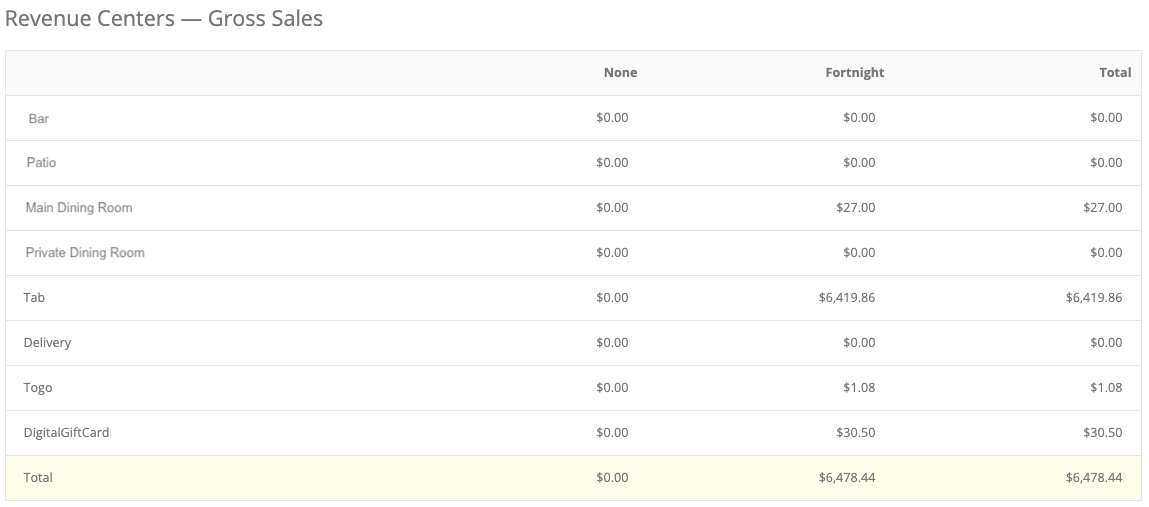Screen dimensions: 1149x507
Task: Click the Delivery row's None column $0.00 value
Action: 612,343
